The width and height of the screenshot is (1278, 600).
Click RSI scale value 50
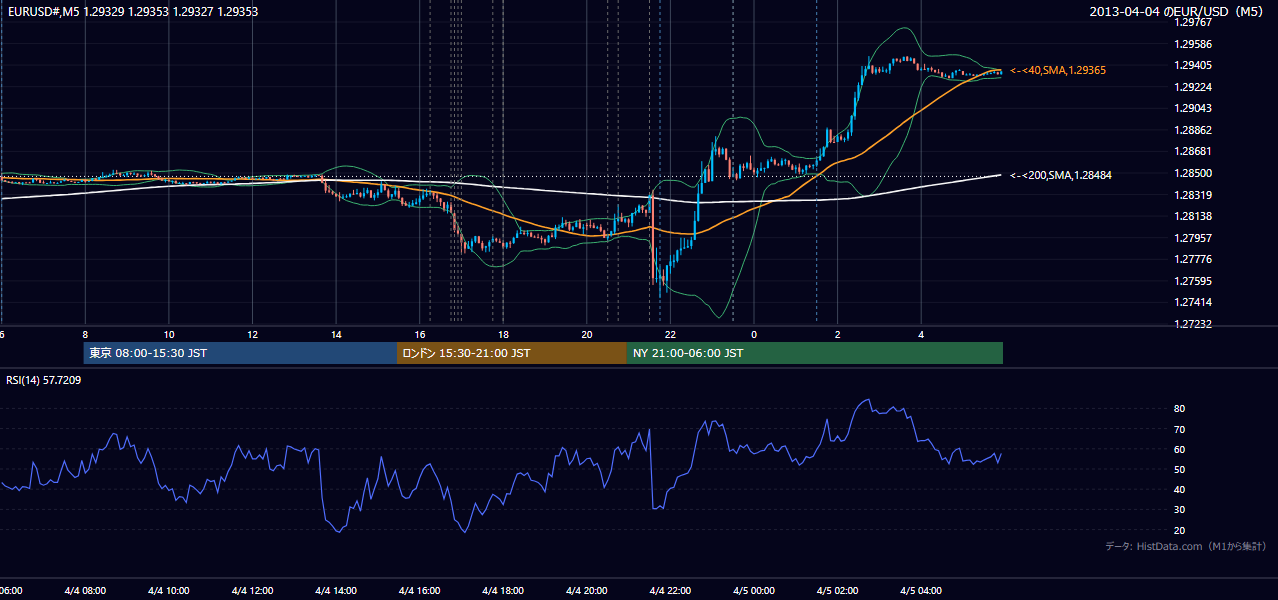point(1179,469)
